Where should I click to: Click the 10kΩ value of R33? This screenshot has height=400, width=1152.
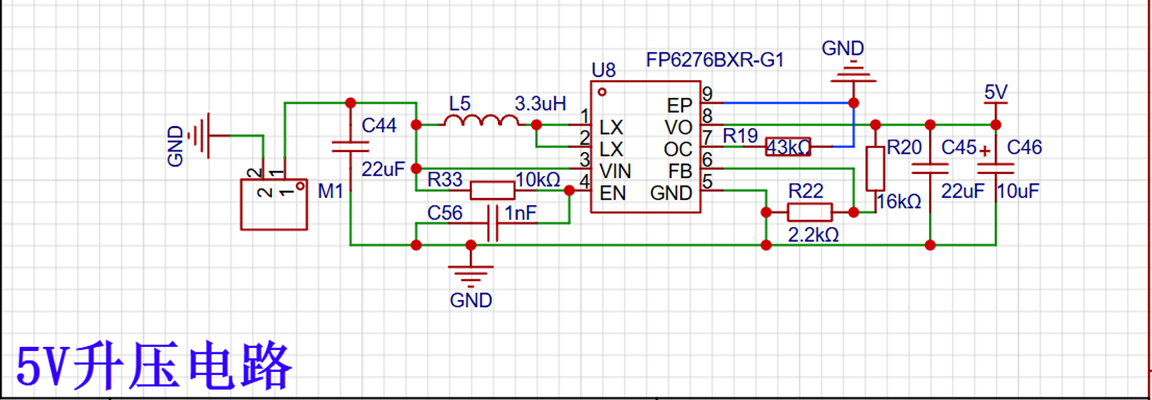[538, 179]
